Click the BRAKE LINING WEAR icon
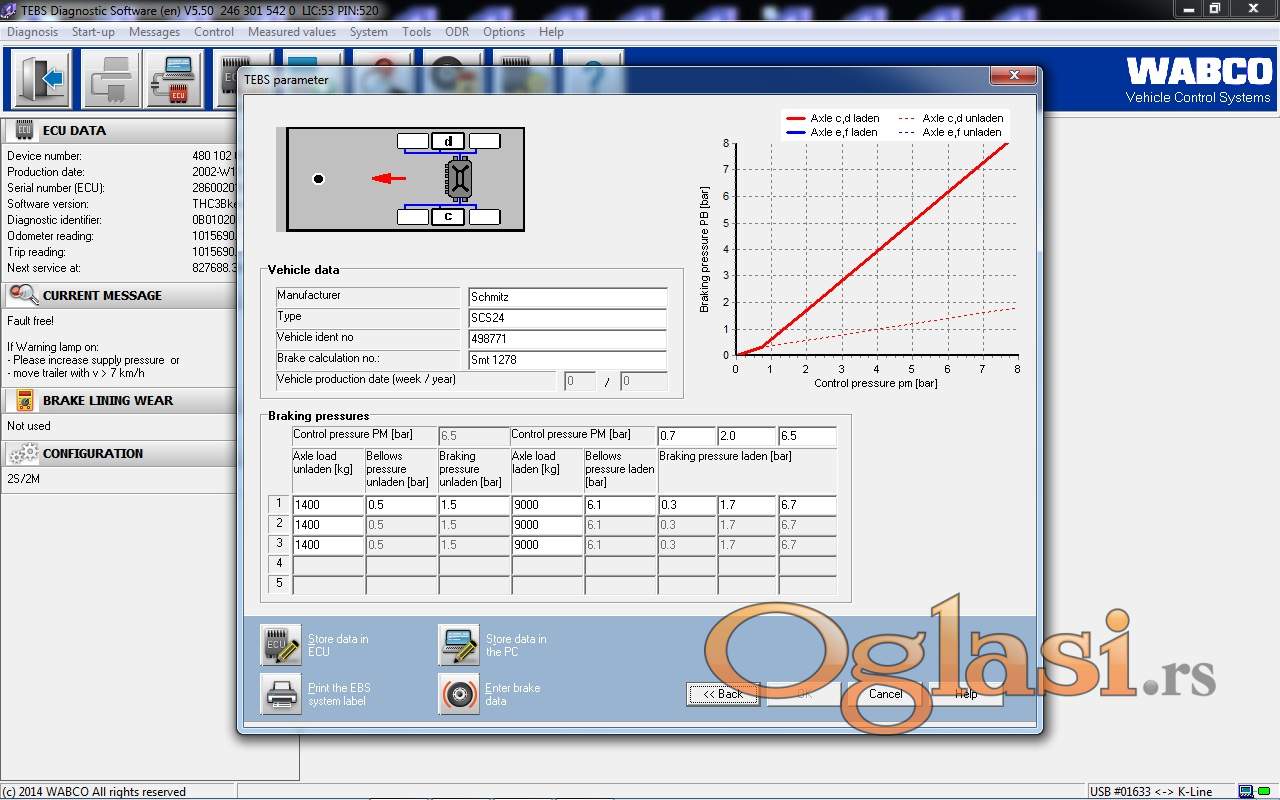This screenshot has width=1280, height=800. [x=23, y=400]
